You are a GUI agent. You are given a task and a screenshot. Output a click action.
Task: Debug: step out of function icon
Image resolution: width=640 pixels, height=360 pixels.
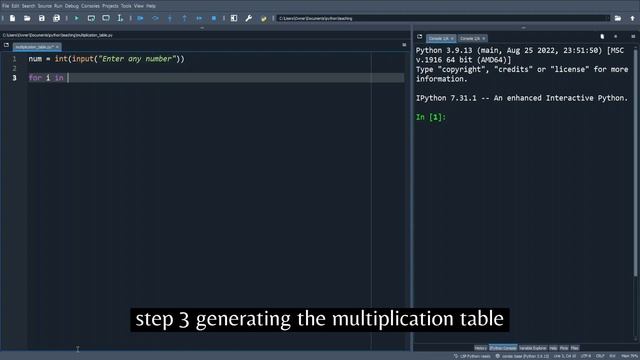[184, 18]
